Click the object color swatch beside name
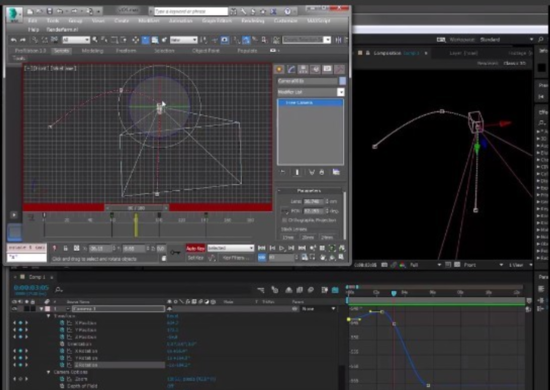 click(x=342, y=81)
